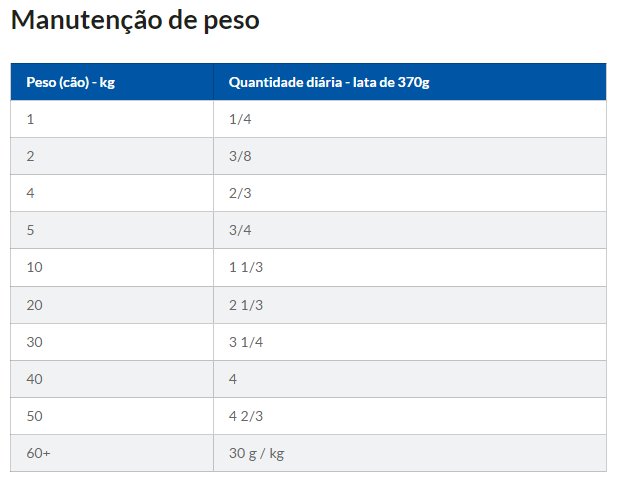
Task: Click the 3/4 quantity value
Action: pyautogui.click(x=240, y=230)
